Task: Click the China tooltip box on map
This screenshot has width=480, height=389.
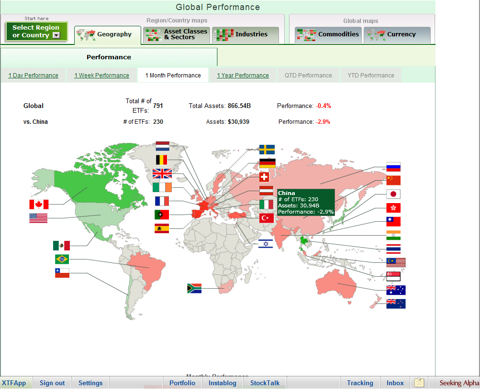Action: (306, 202)
